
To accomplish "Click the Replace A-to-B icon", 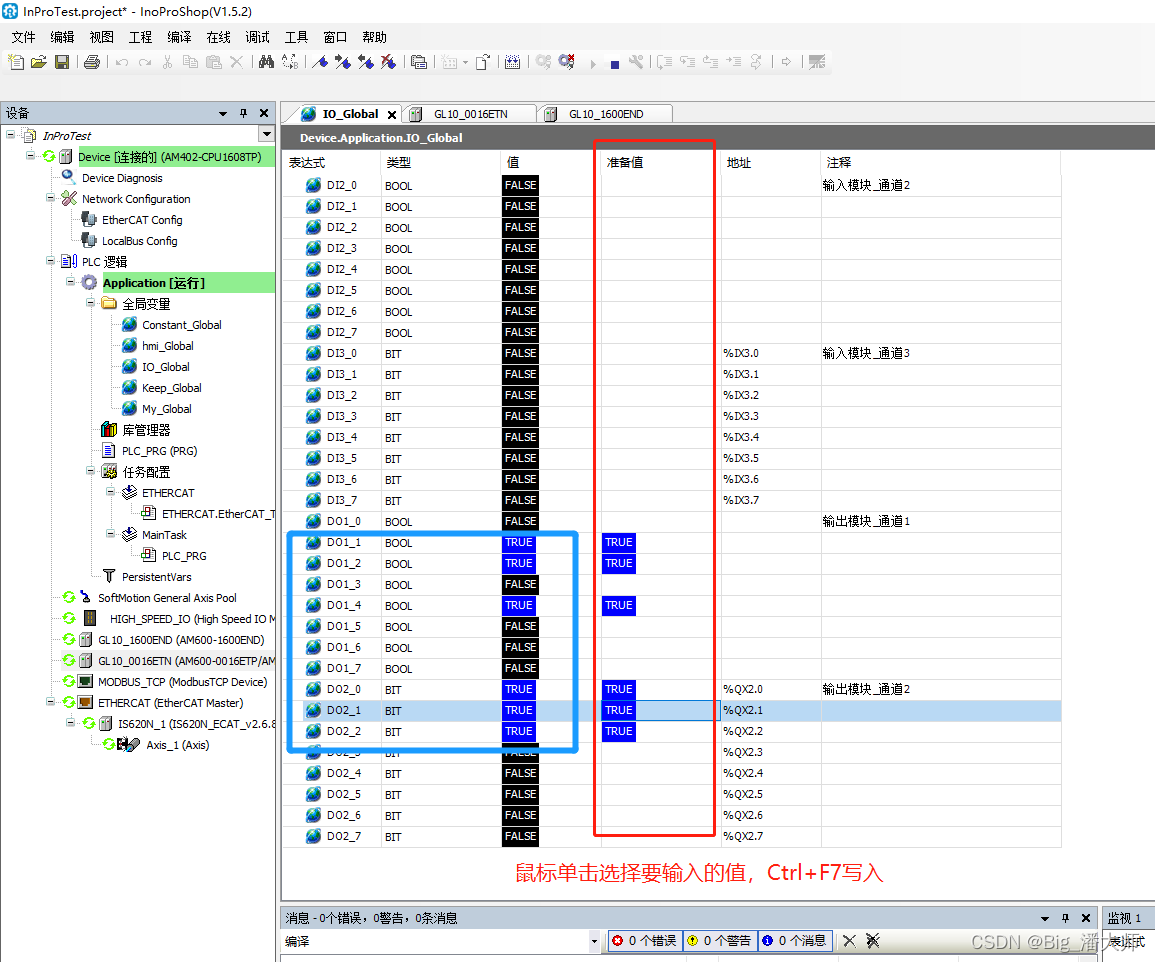I will coord(290,62).
